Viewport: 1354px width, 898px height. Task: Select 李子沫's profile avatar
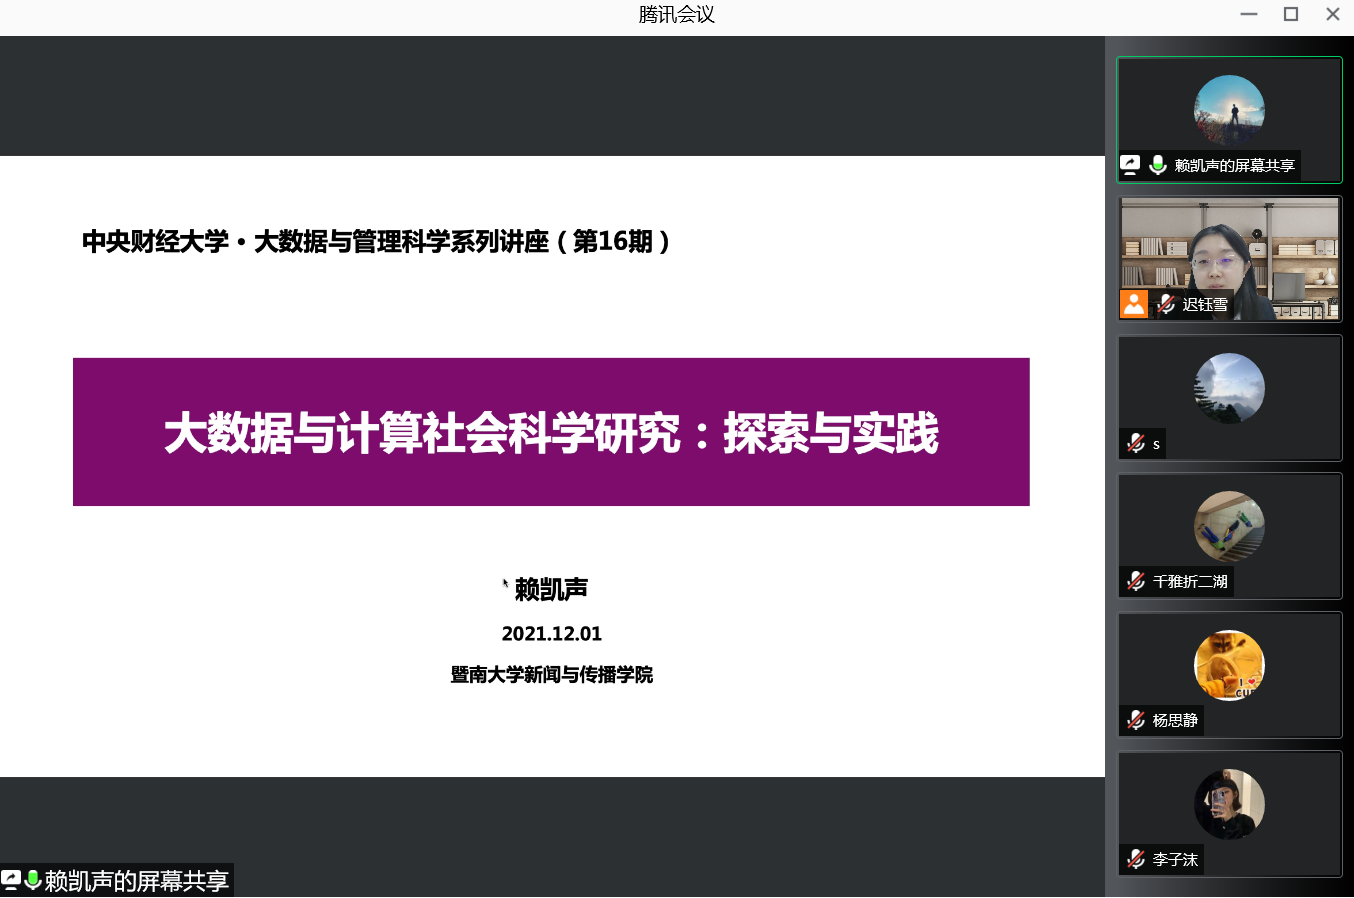pos(1229,804)
